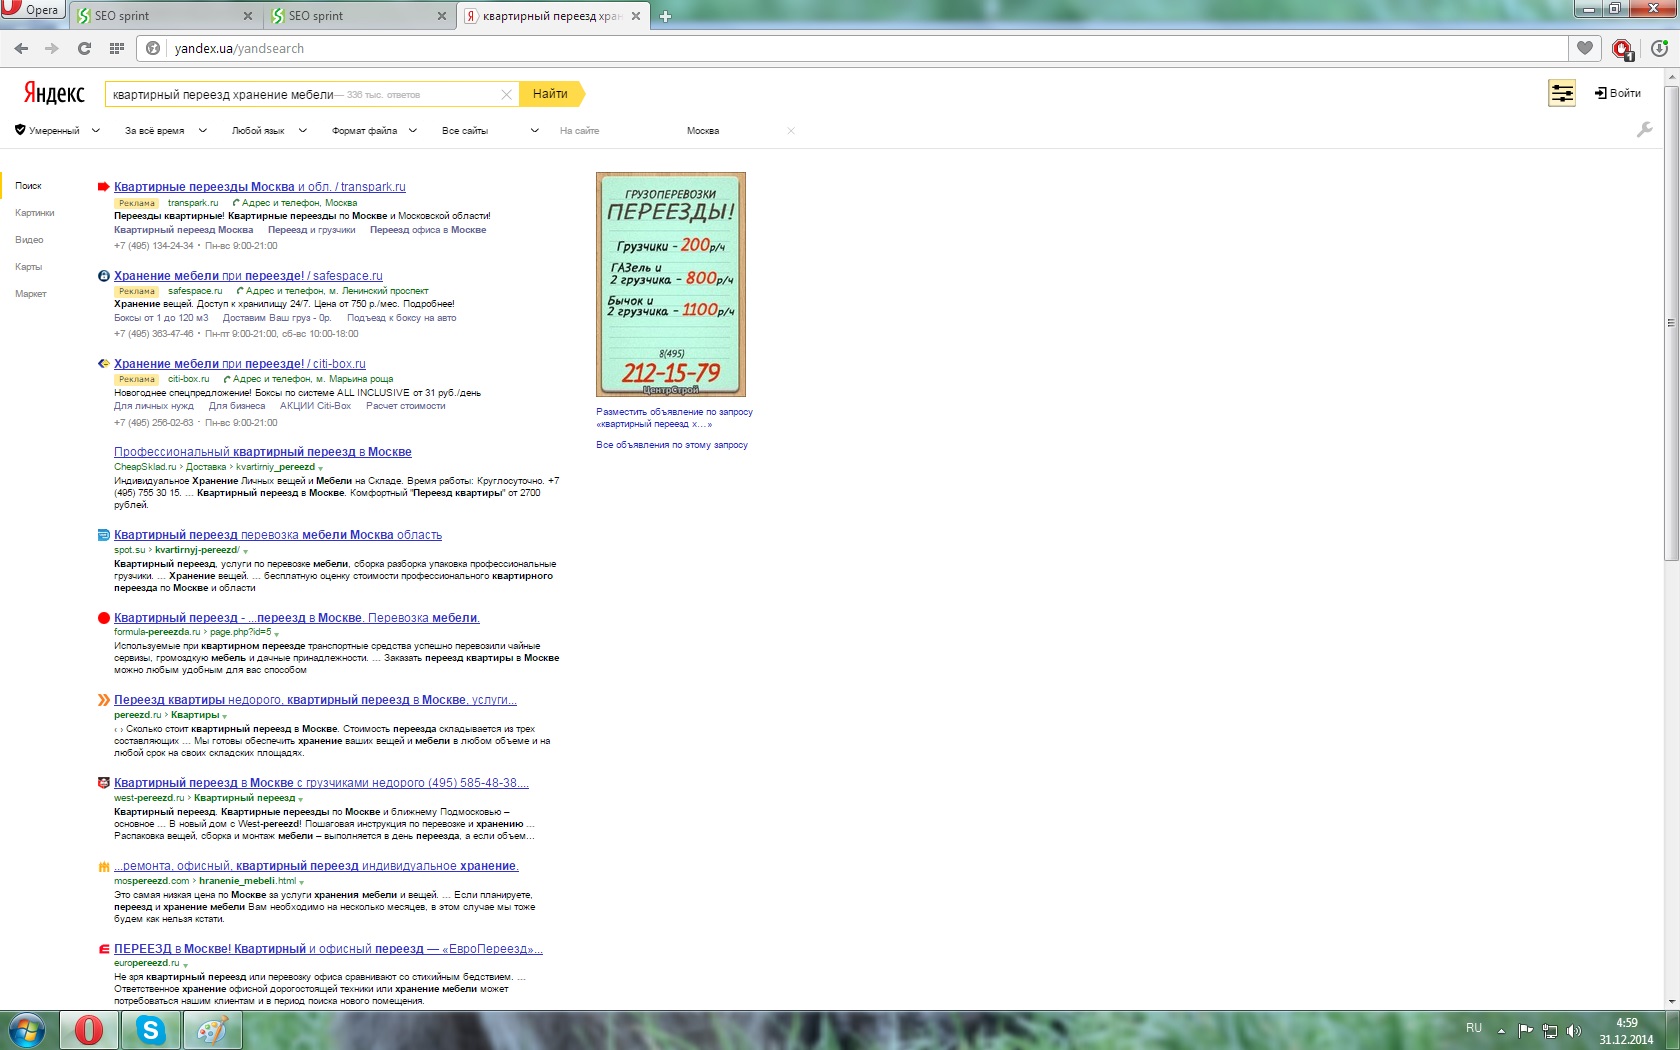1680x1050 pixels.
Task: Open Профессиональный квартирный переезд в Москве result
Action: [263, 452]
